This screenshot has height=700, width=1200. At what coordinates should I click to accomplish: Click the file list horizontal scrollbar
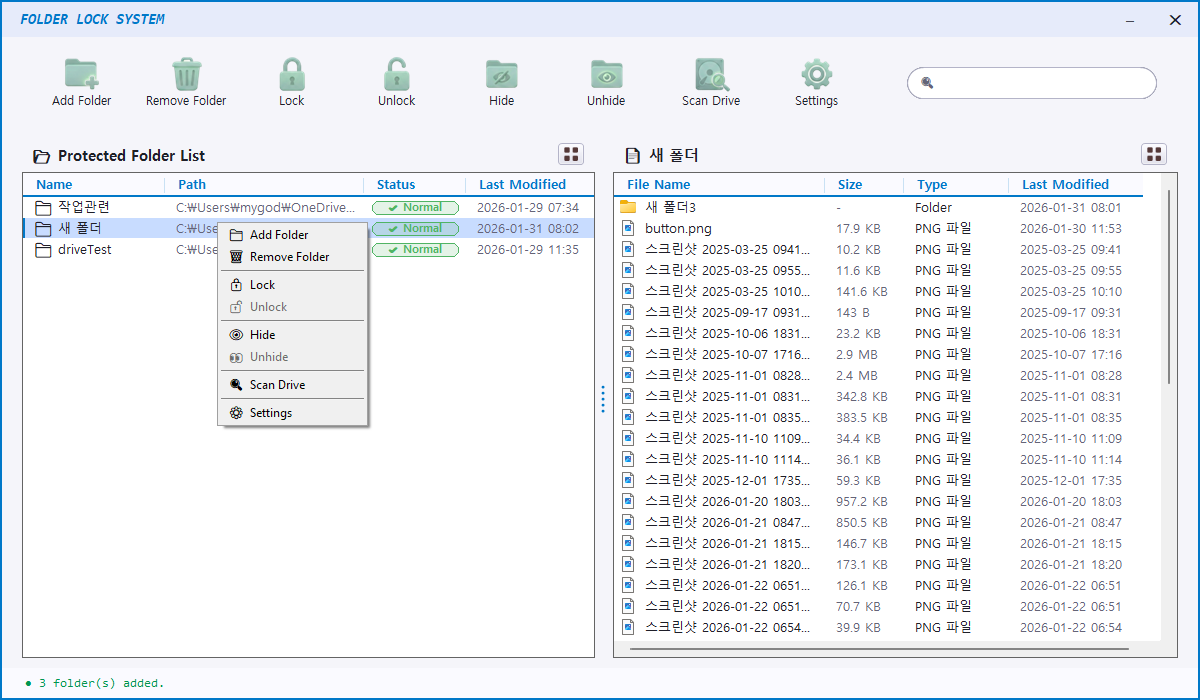pyautogui.click(x=880, y=649)
